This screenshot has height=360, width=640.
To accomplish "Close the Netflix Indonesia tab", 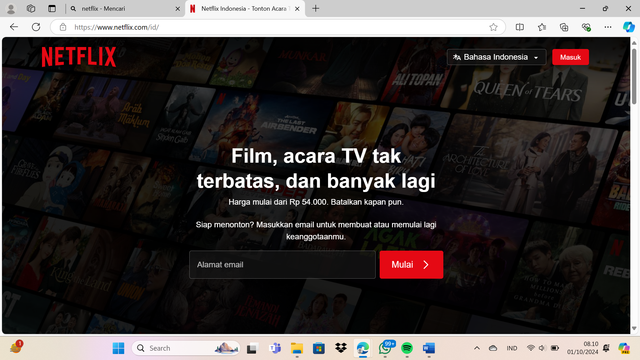I will (x=297, y=9).
